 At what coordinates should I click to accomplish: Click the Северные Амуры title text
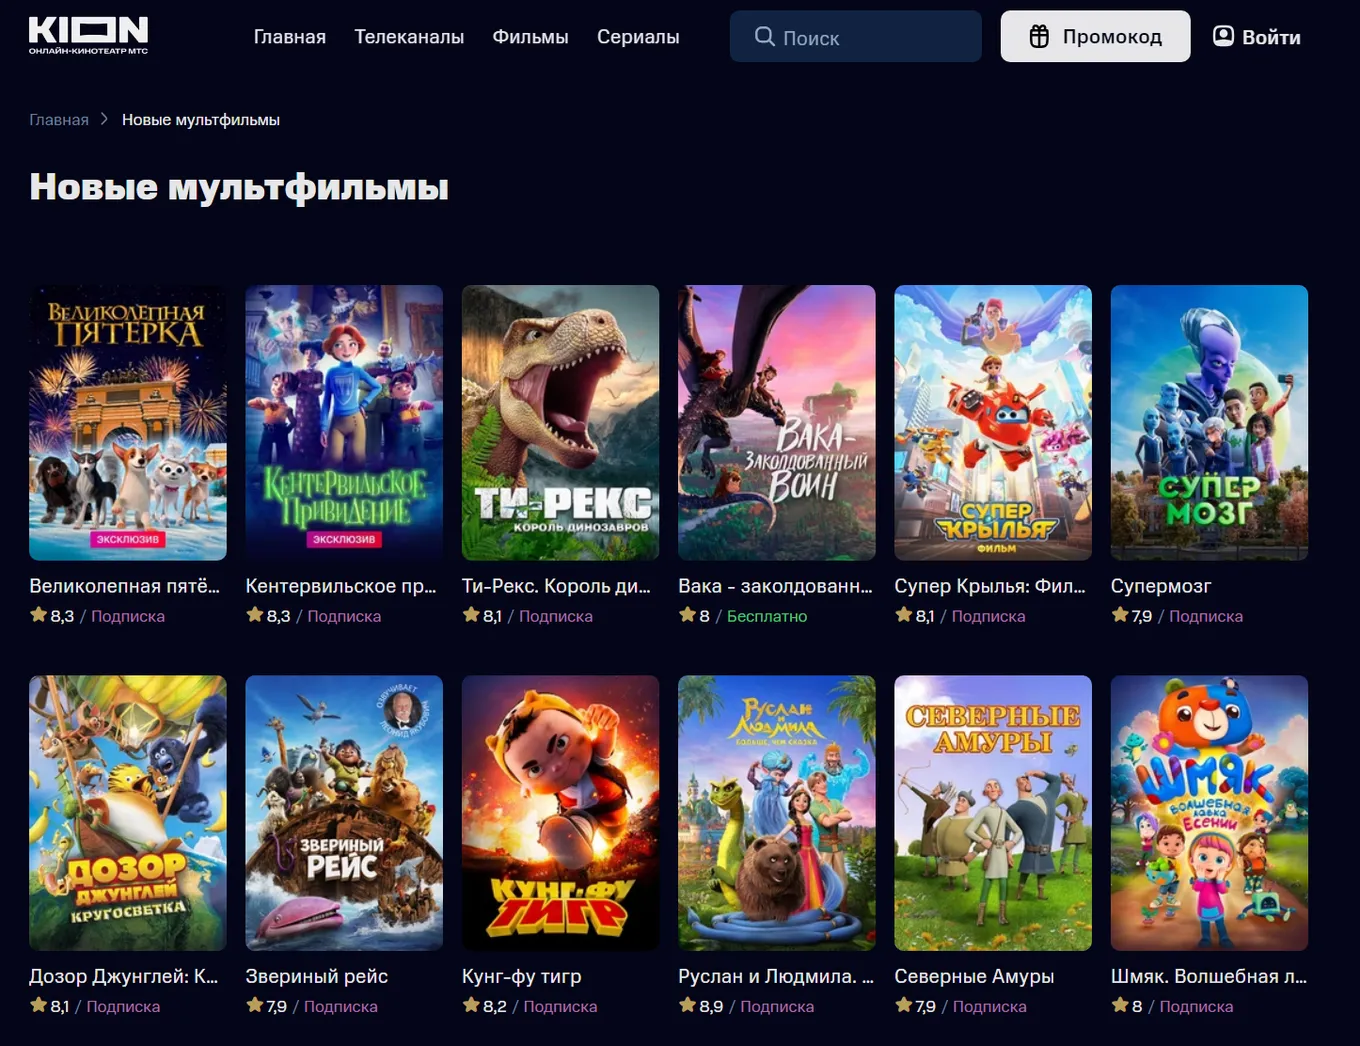974,976
